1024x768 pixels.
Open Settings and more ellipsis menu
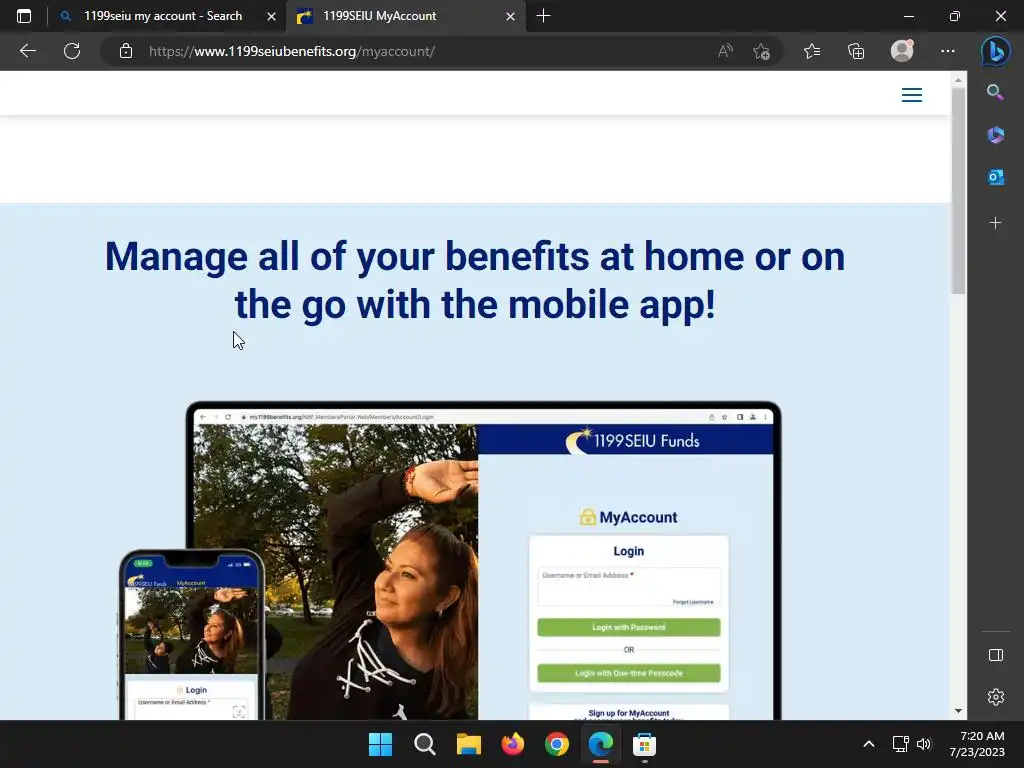[x=948, y=51]
